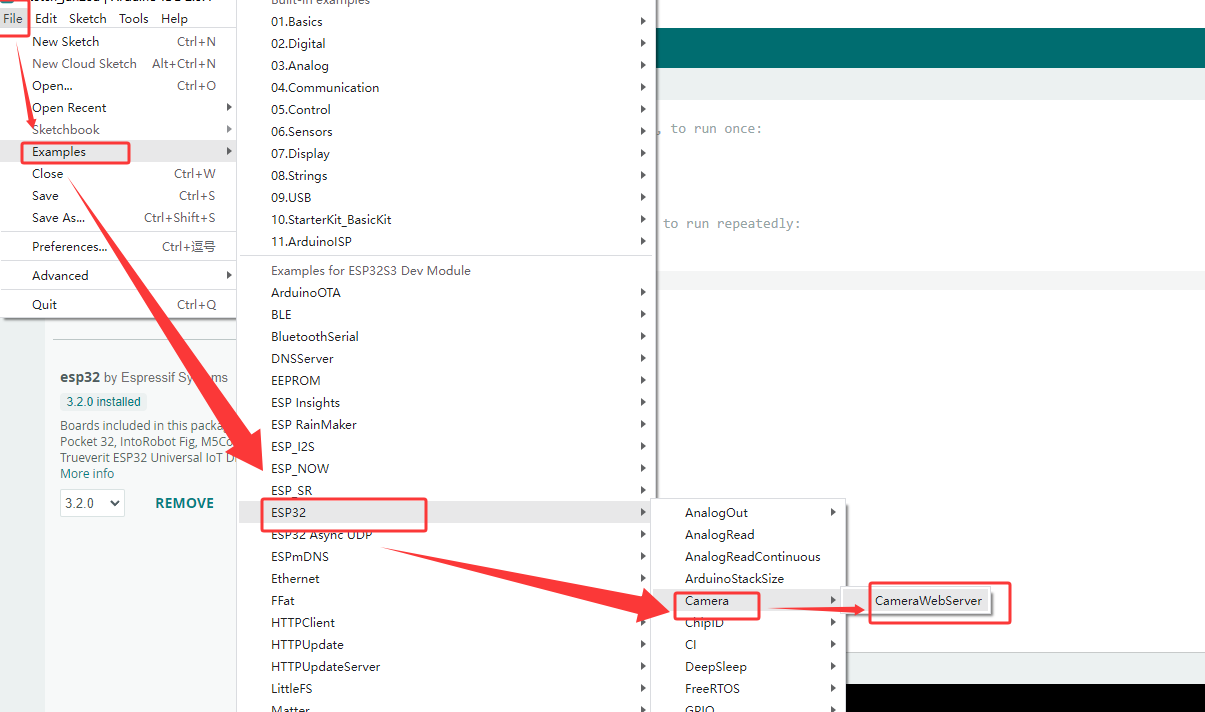Open DeepSleep example submenu
1205x712 pixels.
(749, 667)
